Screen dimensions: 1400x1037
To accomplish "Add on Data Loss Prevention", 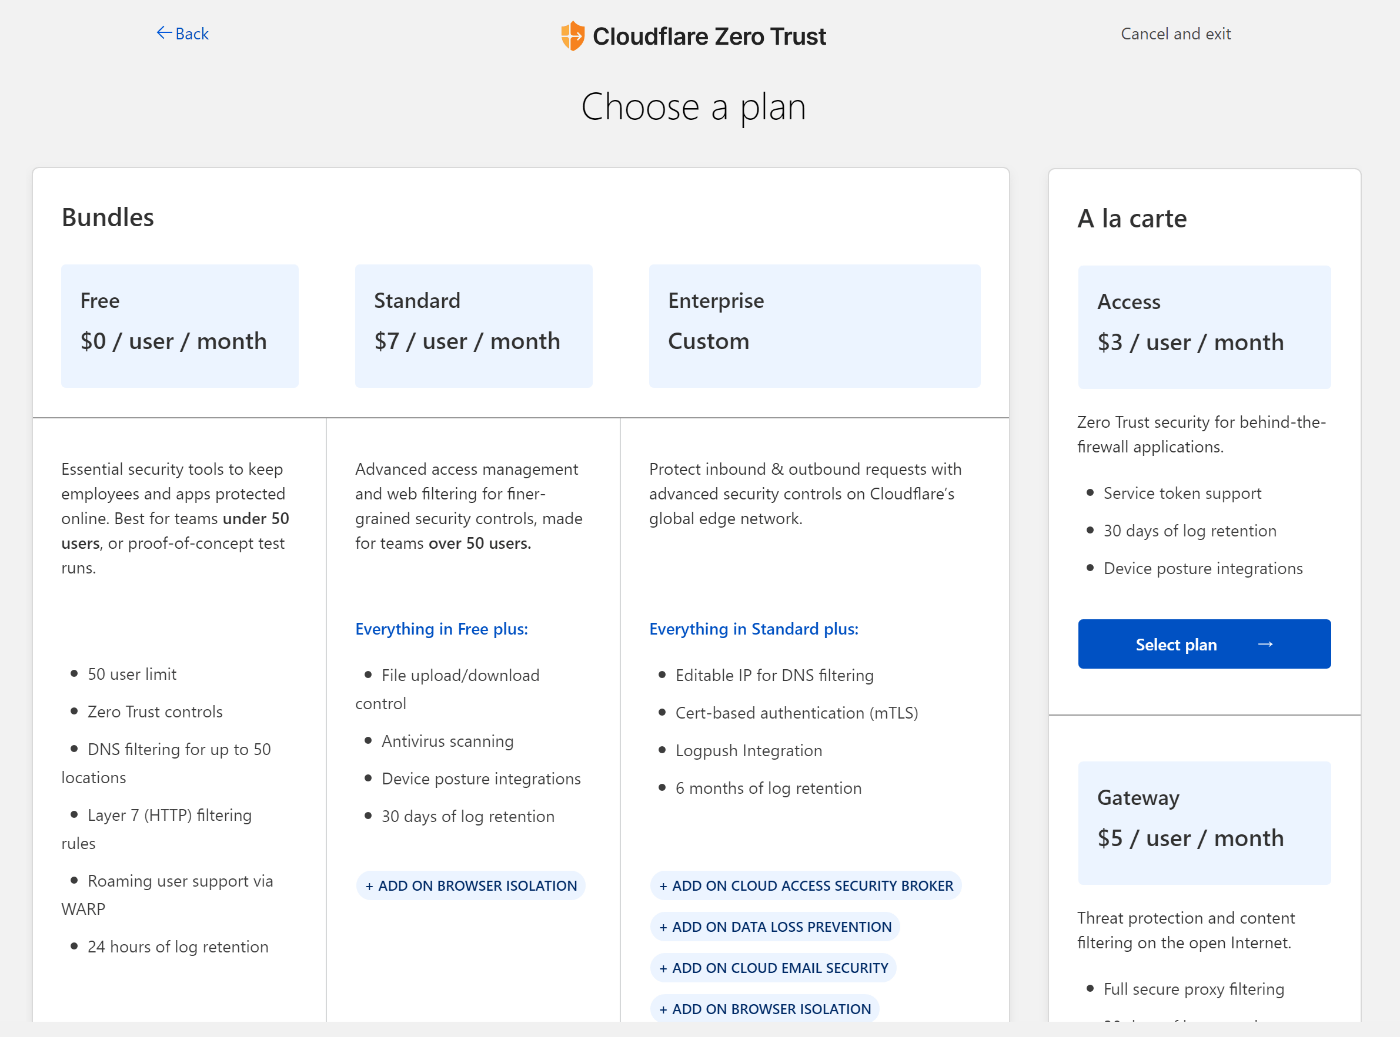I will click(775, 927).
